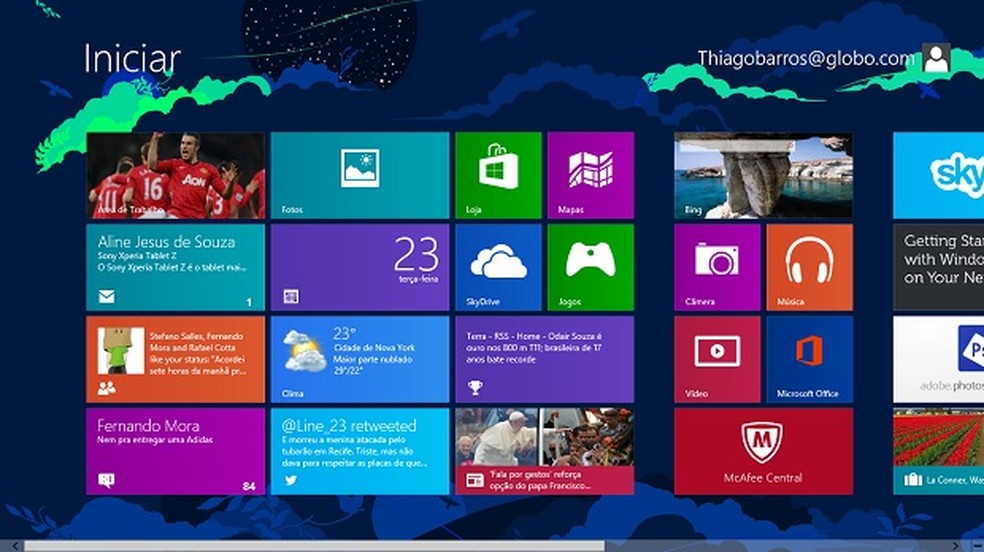Open the Vídeo tile

[717, 359]
